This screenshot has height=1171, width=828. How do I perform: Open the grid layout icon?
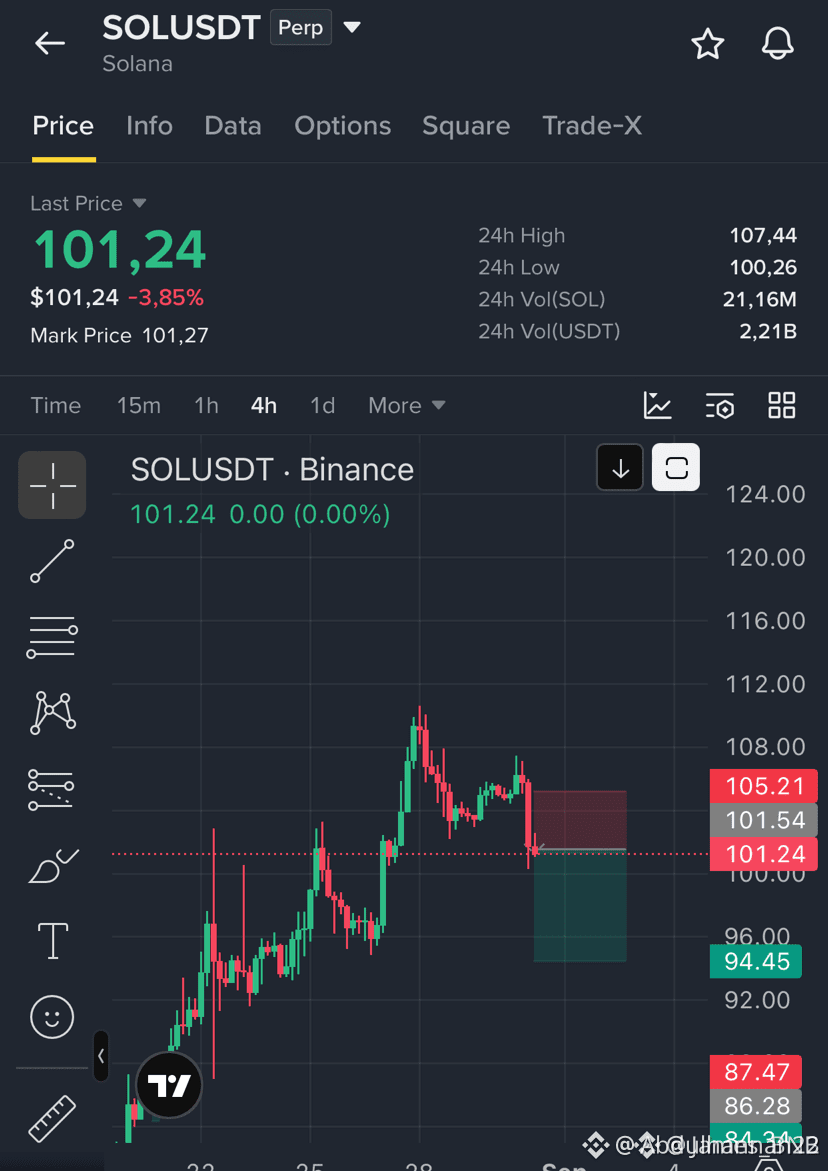click(x=782, y=405)
